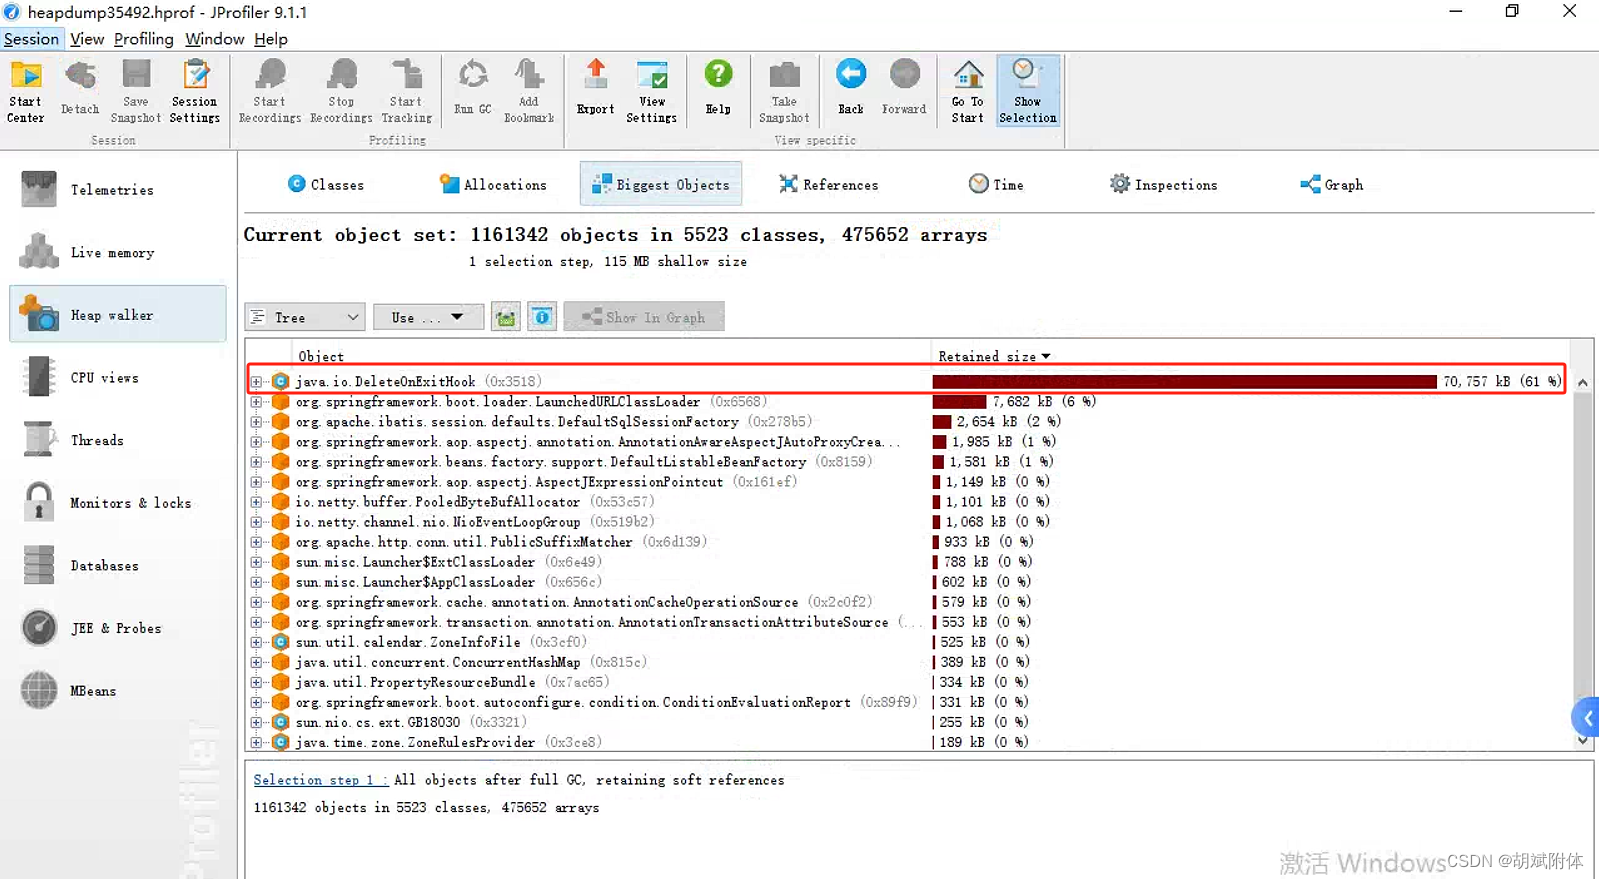This screenshot has height=879, width=1599.
Task: Click the blue info icon button
Action: pyautogui.click(x=542, y=317)
